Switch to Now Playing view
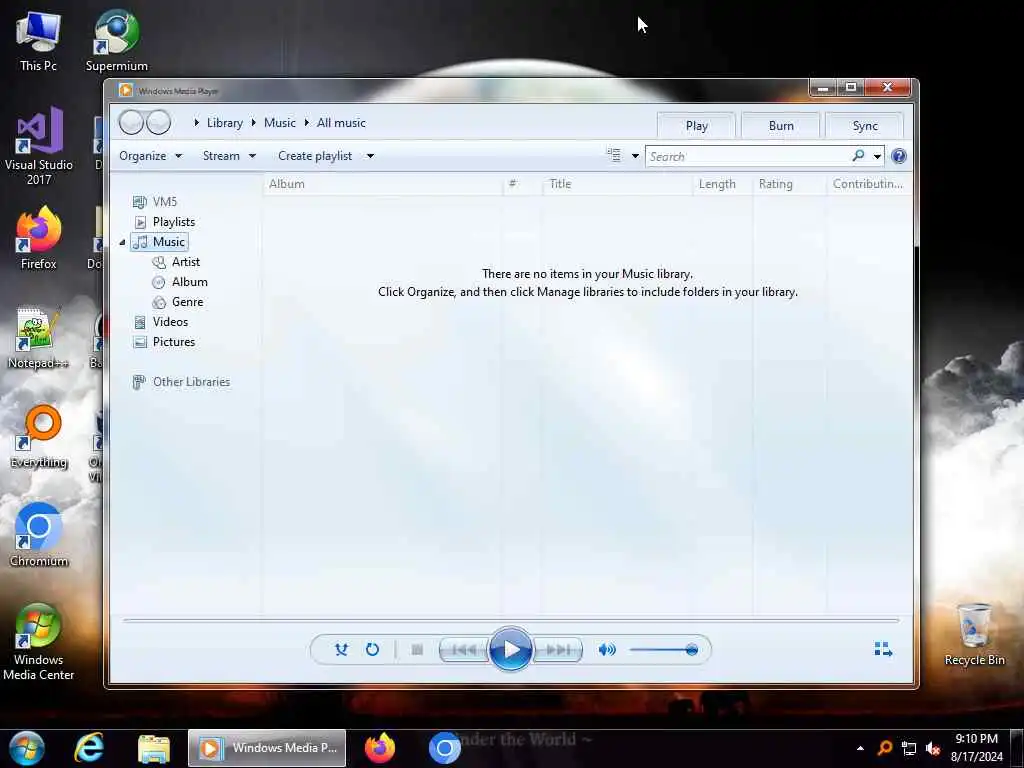 (x=883, y=648)
